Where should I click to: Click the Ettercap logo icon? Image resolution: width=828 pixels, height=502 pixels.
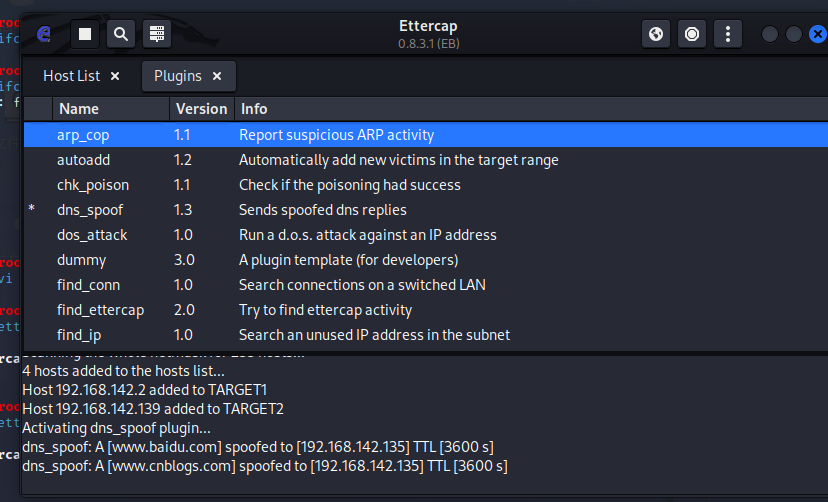pos(44,34)
